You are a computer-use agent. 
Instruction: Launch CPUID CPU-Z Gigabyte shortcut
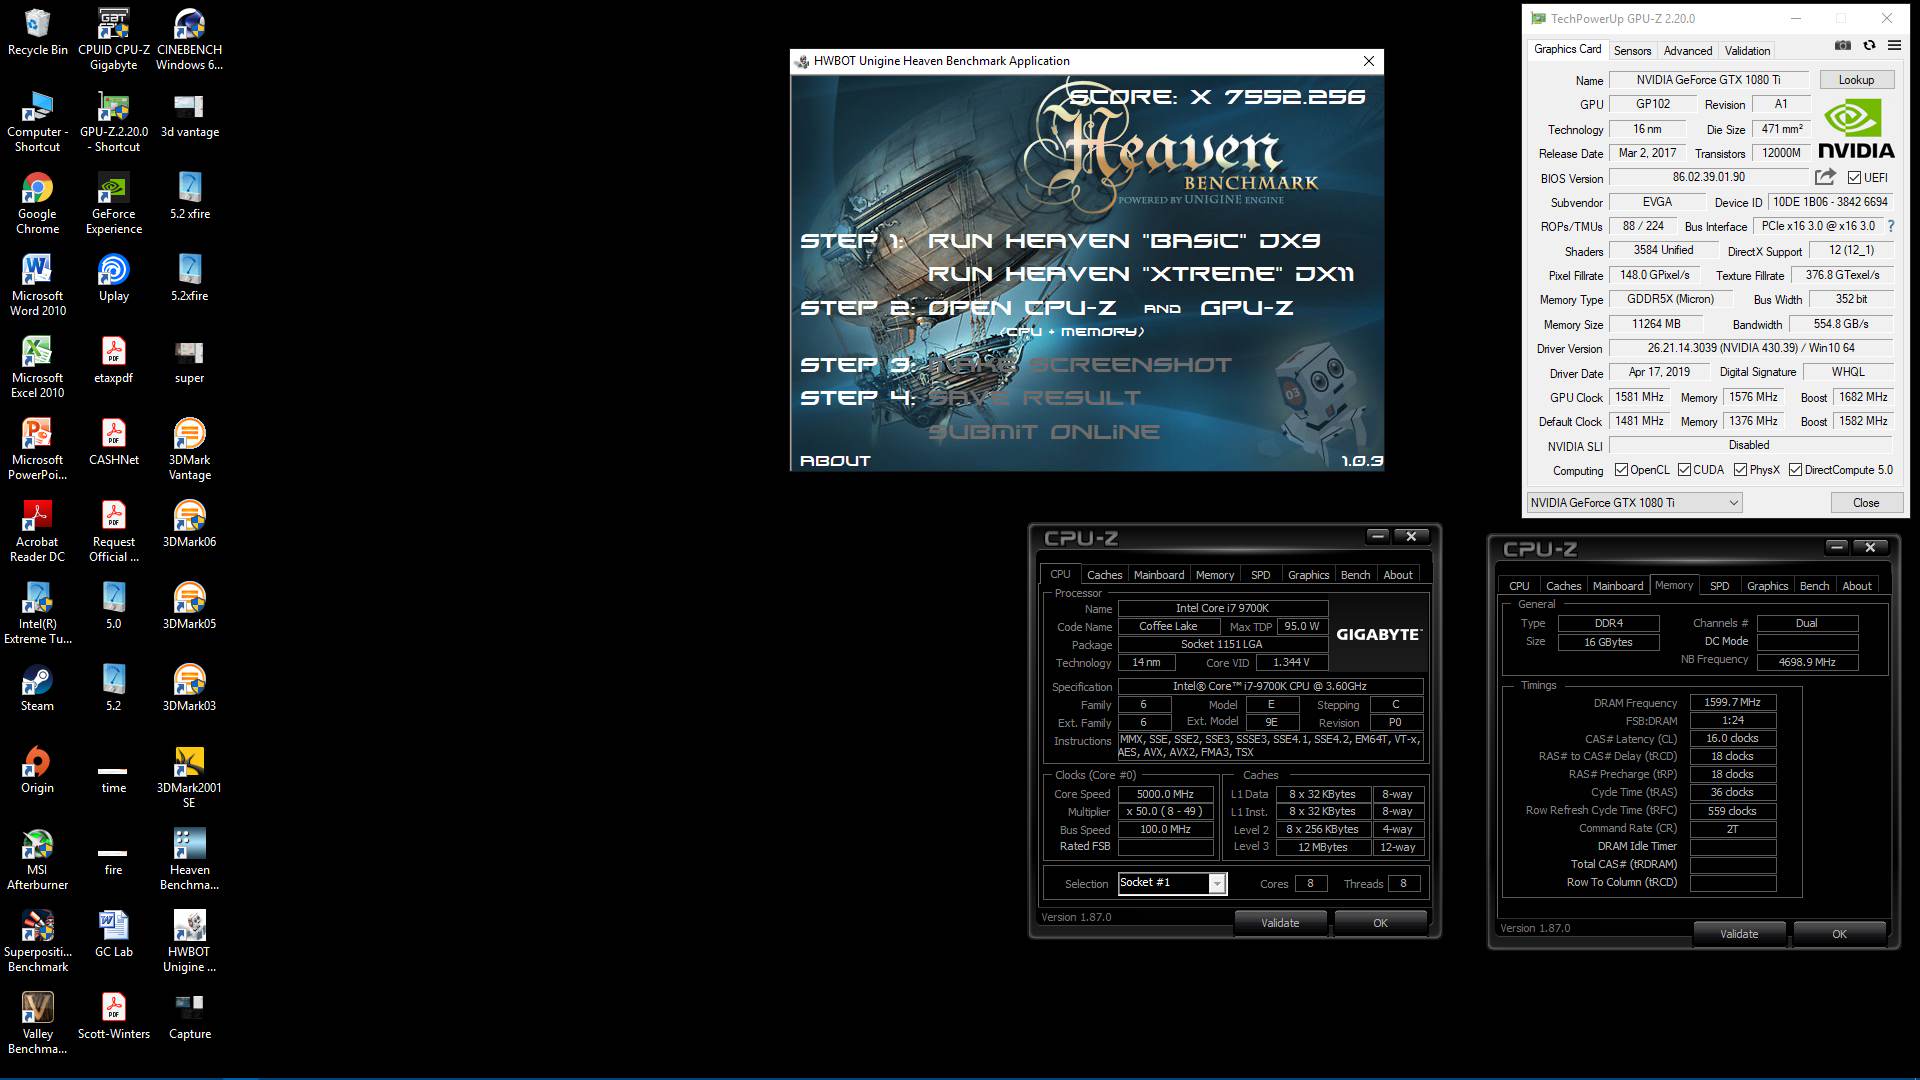(x=113, y=40)
